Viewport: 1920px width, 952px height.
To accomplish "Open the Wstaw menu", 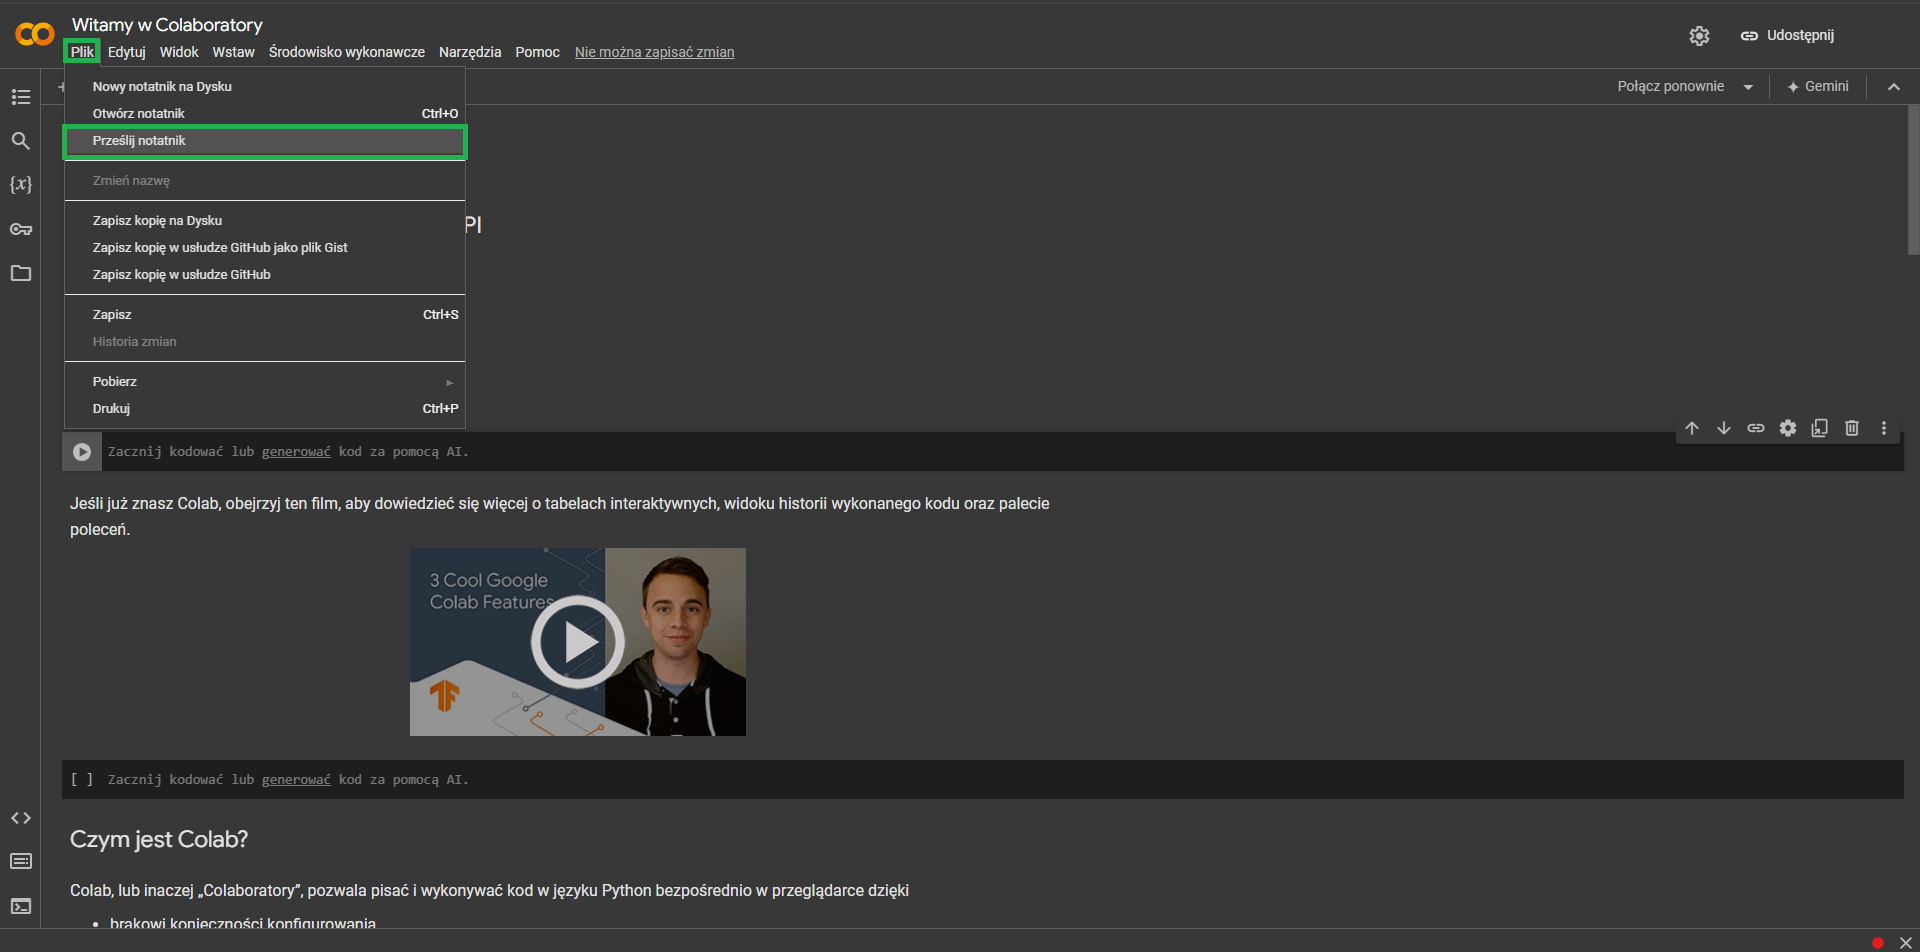I will coord(233,52).
